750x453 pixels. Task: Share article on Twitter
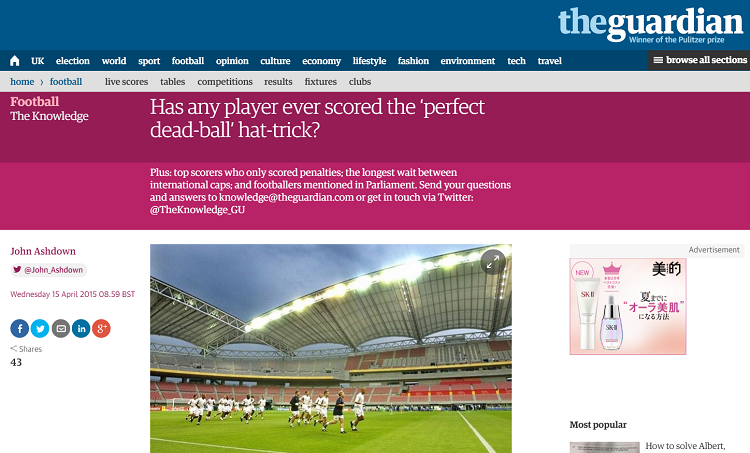(40, 329)
